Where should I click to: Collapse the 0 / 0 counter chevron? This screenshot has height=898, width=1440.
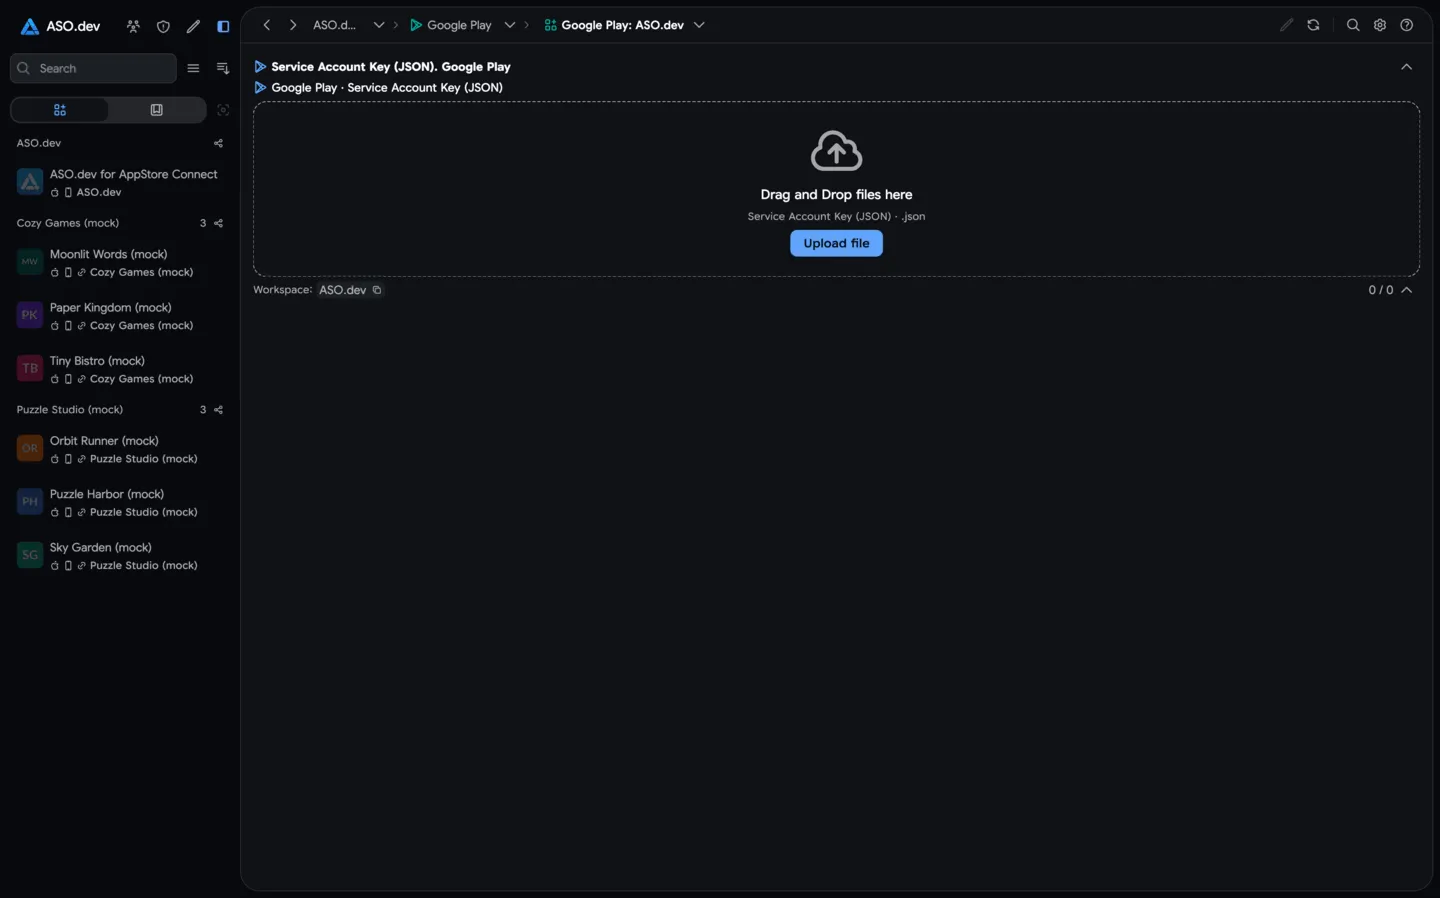pyautogui.click(x=1407, y=290)
